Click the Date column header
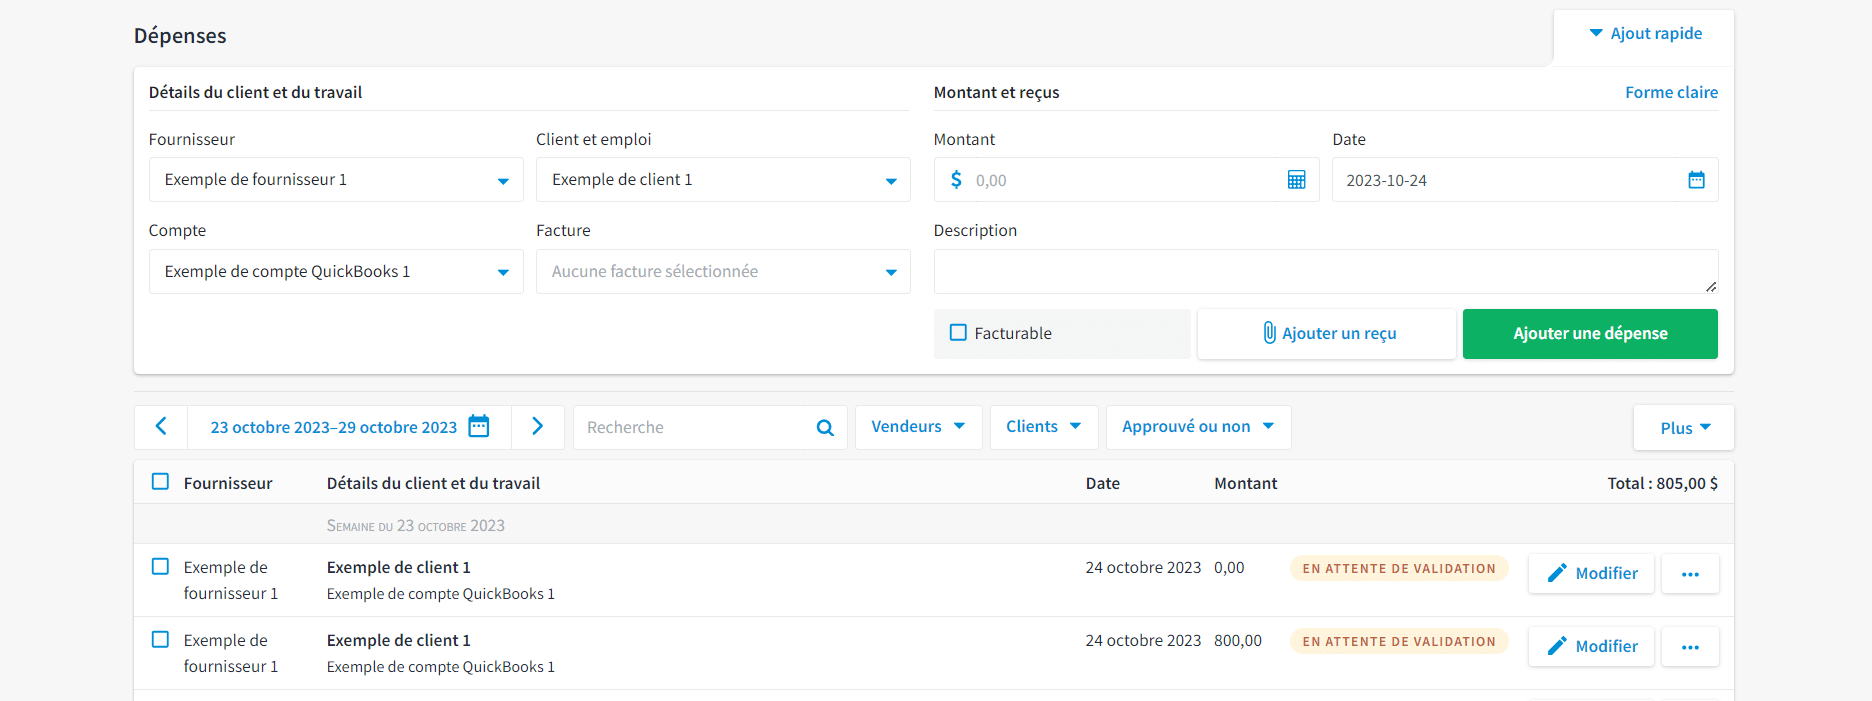This screenshot has width=1872, height=701. tap(1103, 483)
